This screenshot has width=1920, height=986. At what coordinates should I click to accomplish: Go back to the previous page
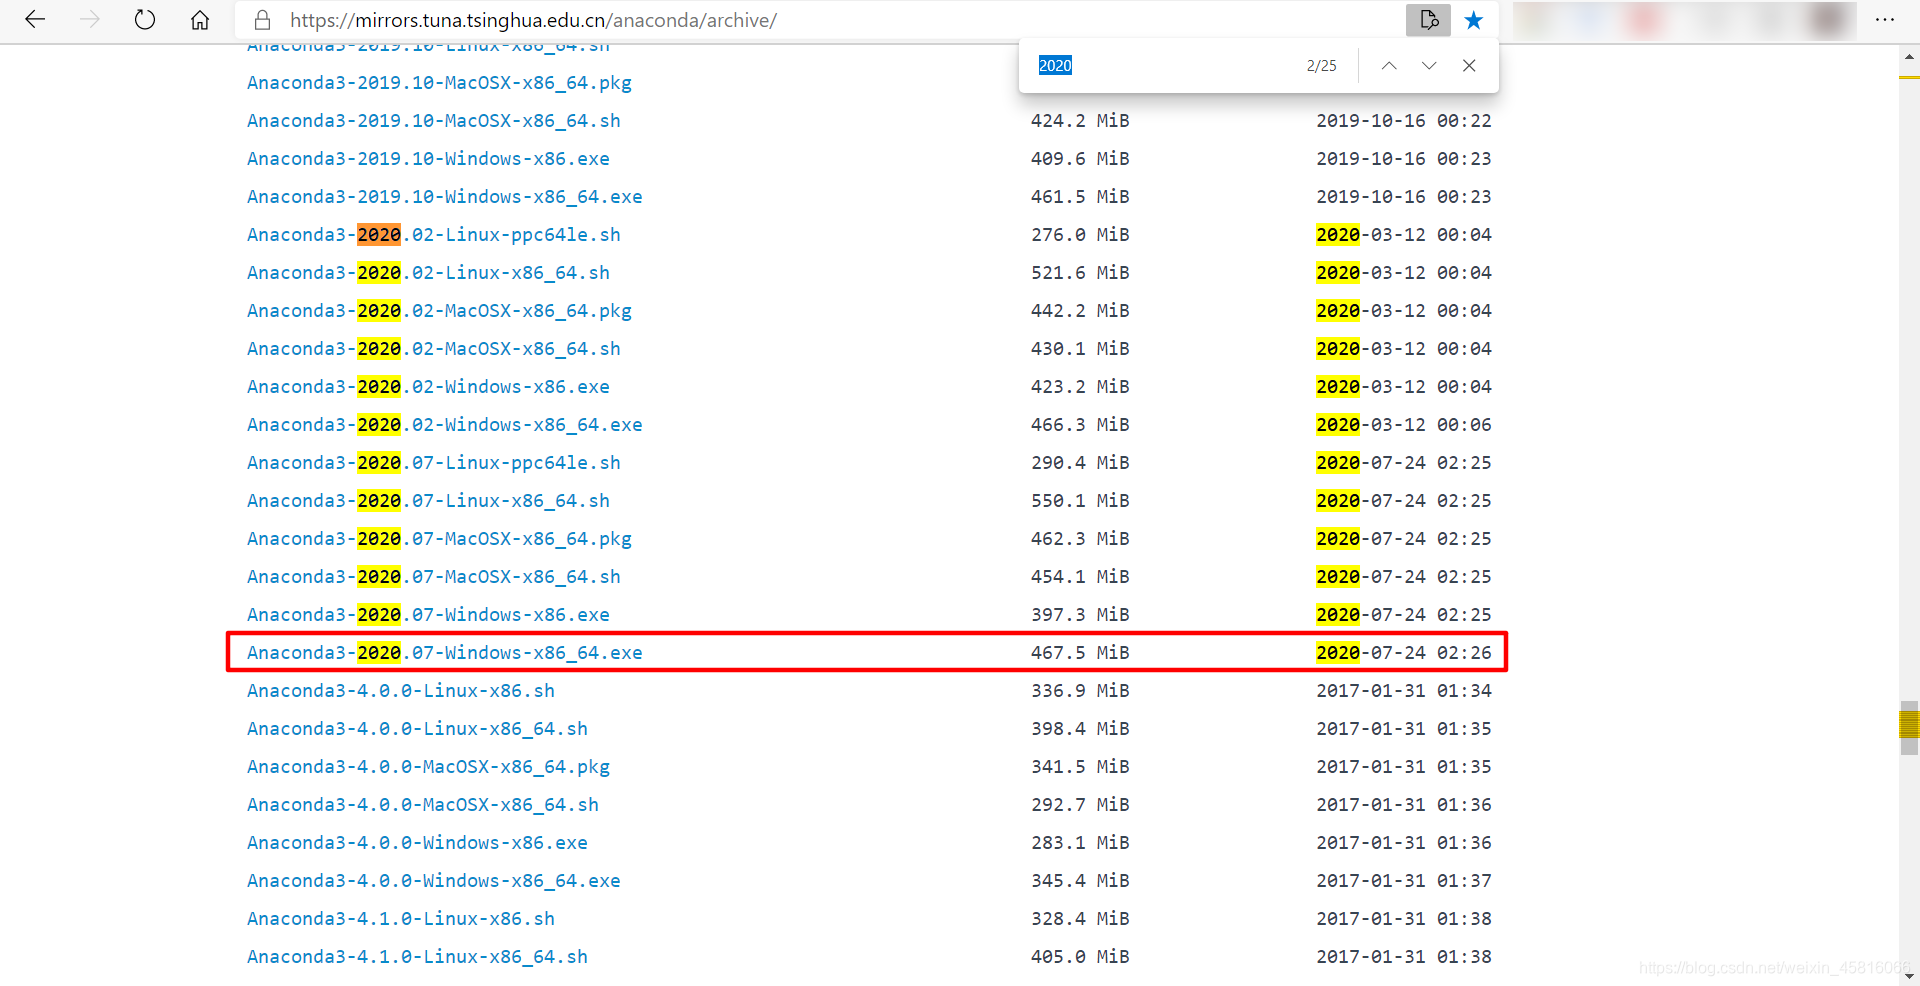click(35, 20)
